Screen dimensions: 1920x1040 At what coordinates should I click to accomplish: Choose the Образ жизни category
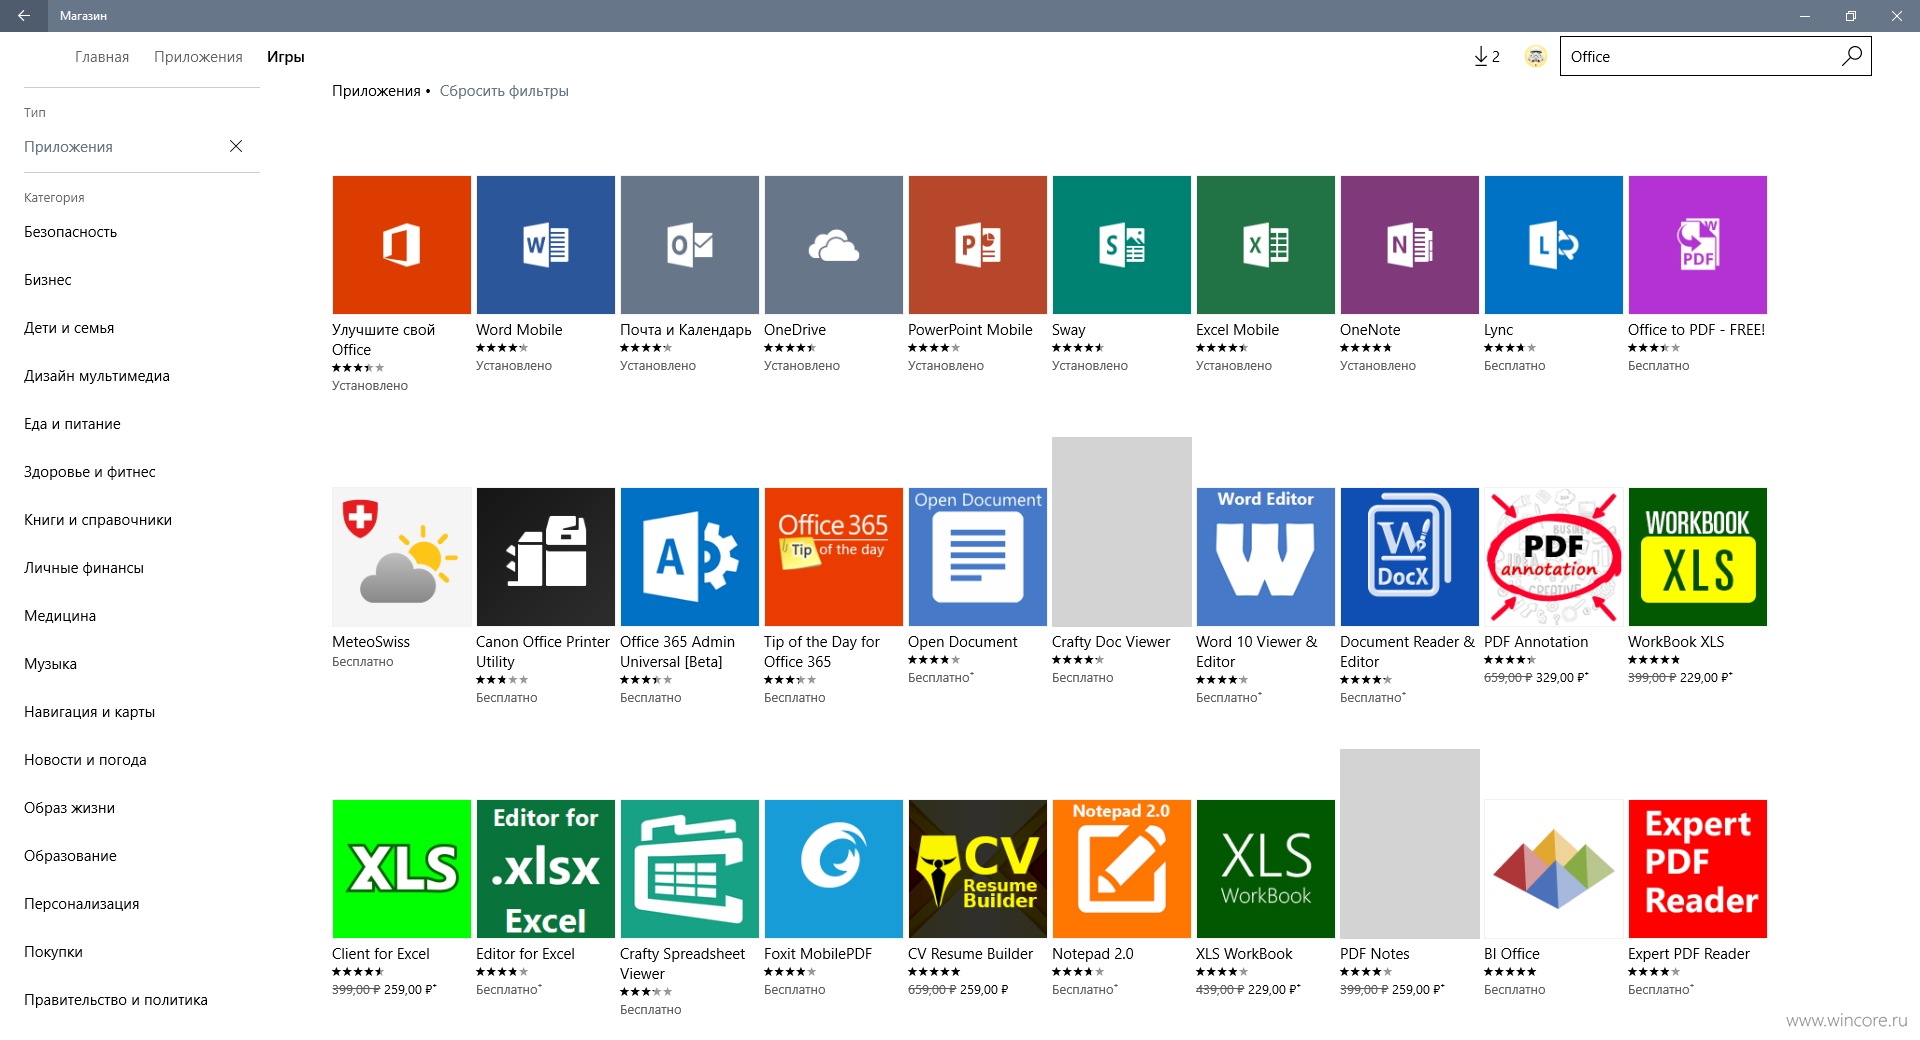pyautogui.click(x=69, y=808)
